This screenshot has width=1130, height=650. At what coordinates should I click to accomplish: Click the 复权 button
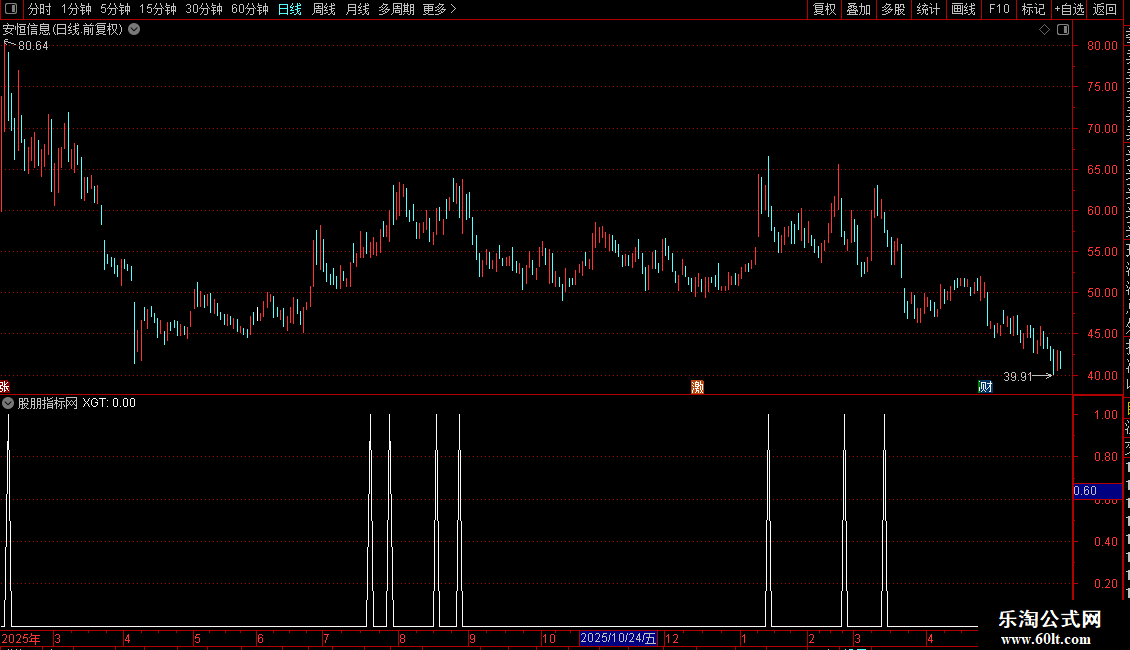[824, 9]
